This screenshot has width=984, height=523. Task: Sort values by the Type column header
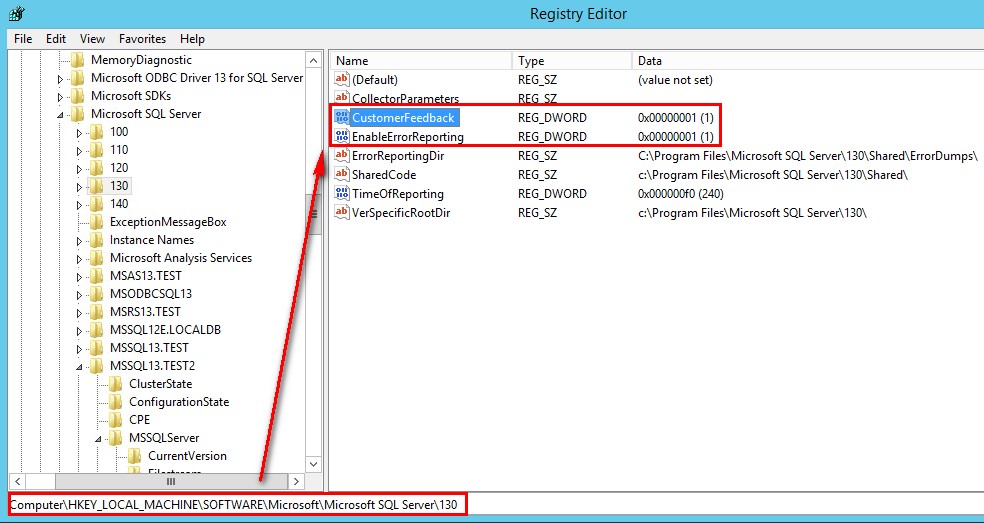click(572, 61)
